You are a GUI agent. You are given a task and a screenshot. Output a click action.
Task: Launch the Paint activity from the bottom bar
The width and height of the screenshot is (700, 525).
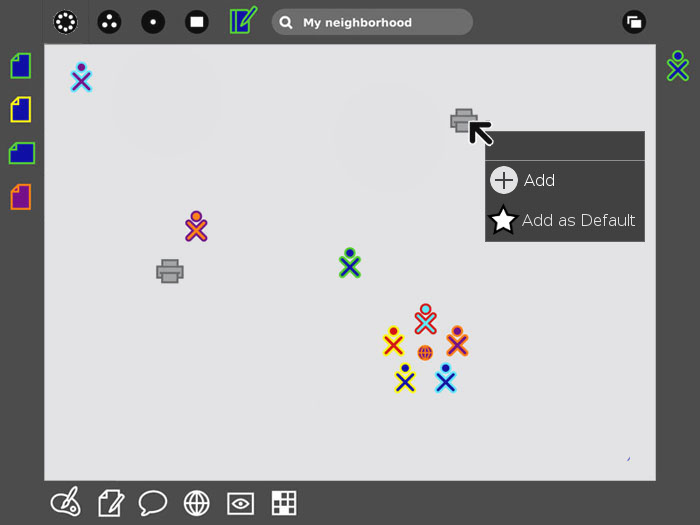pos(65,502)
